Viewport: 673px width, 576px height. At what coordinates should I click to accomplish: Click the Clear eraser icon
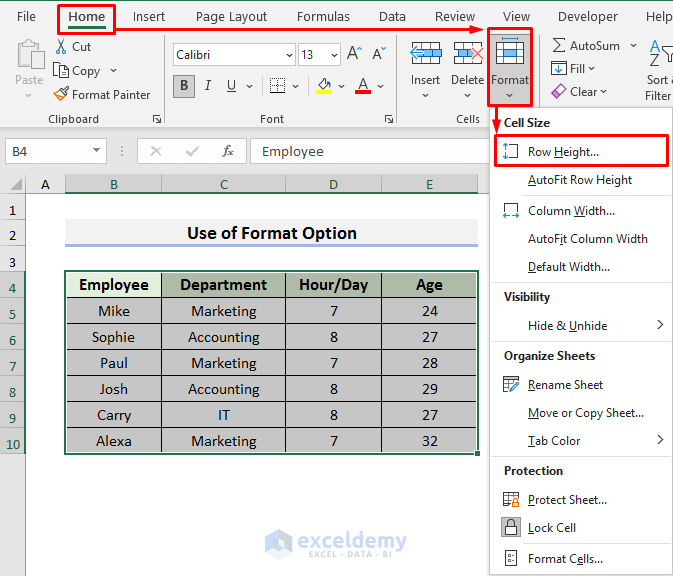[558, 91]
